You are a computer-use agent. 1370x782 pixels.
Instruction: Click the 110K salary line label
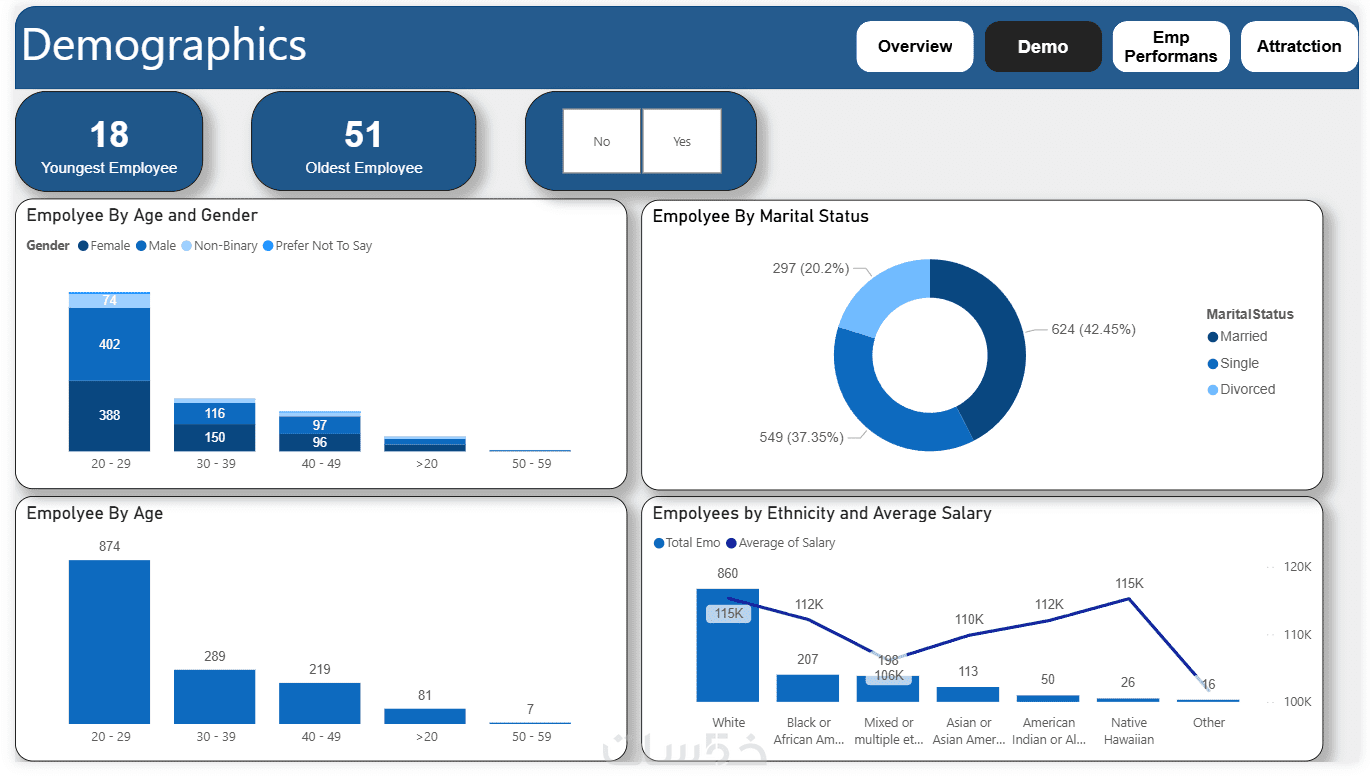pos(969,619)
